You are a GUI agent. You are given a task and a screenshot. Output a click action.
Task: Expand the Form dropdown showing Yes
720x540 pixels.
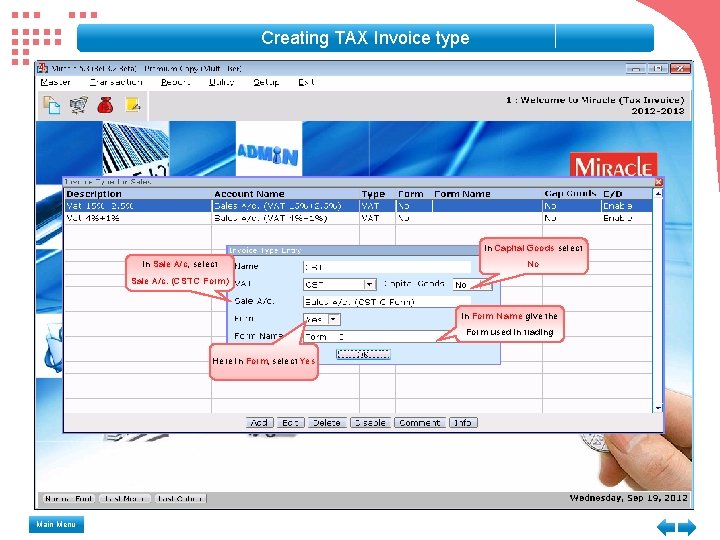[334, 319]
